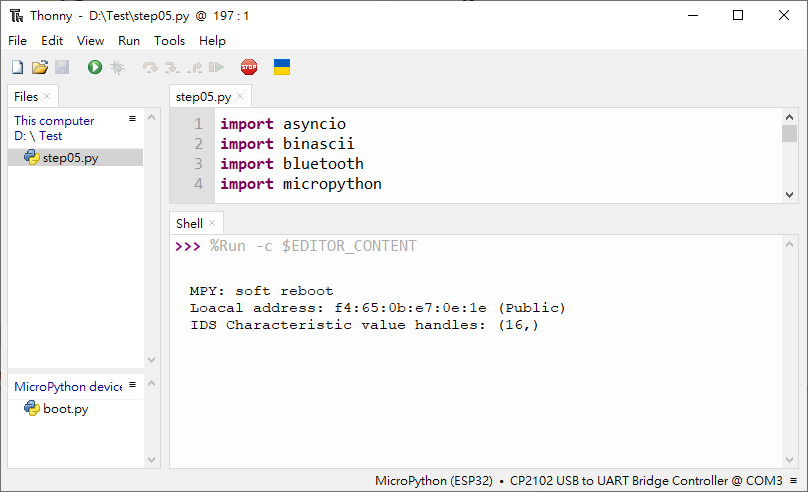Stop the backend with red STOP icon
808x492 pixels.
tap(249, 67)
